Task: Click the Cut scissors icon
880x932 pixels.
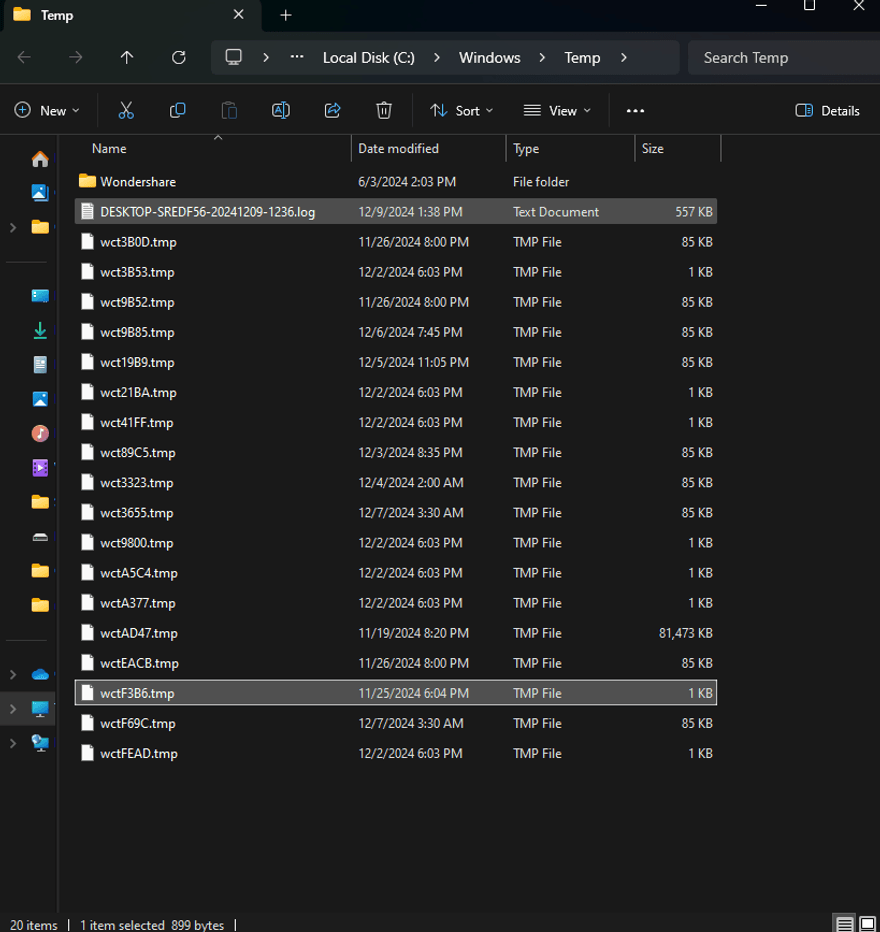Action: pos(126,111)
